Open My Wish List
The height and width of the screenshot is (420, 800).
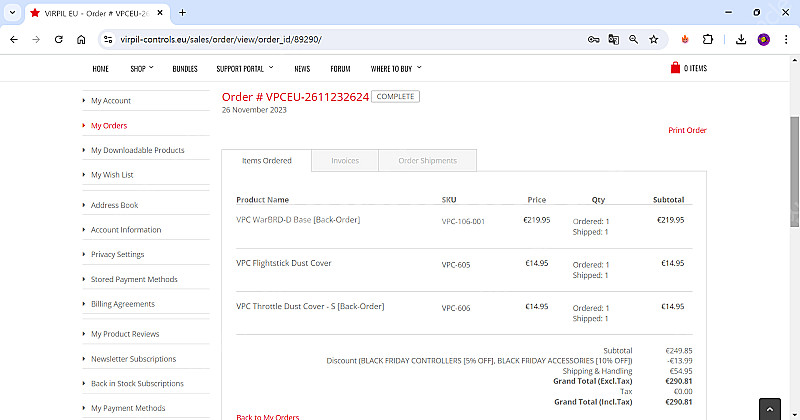tap(112, 175)
